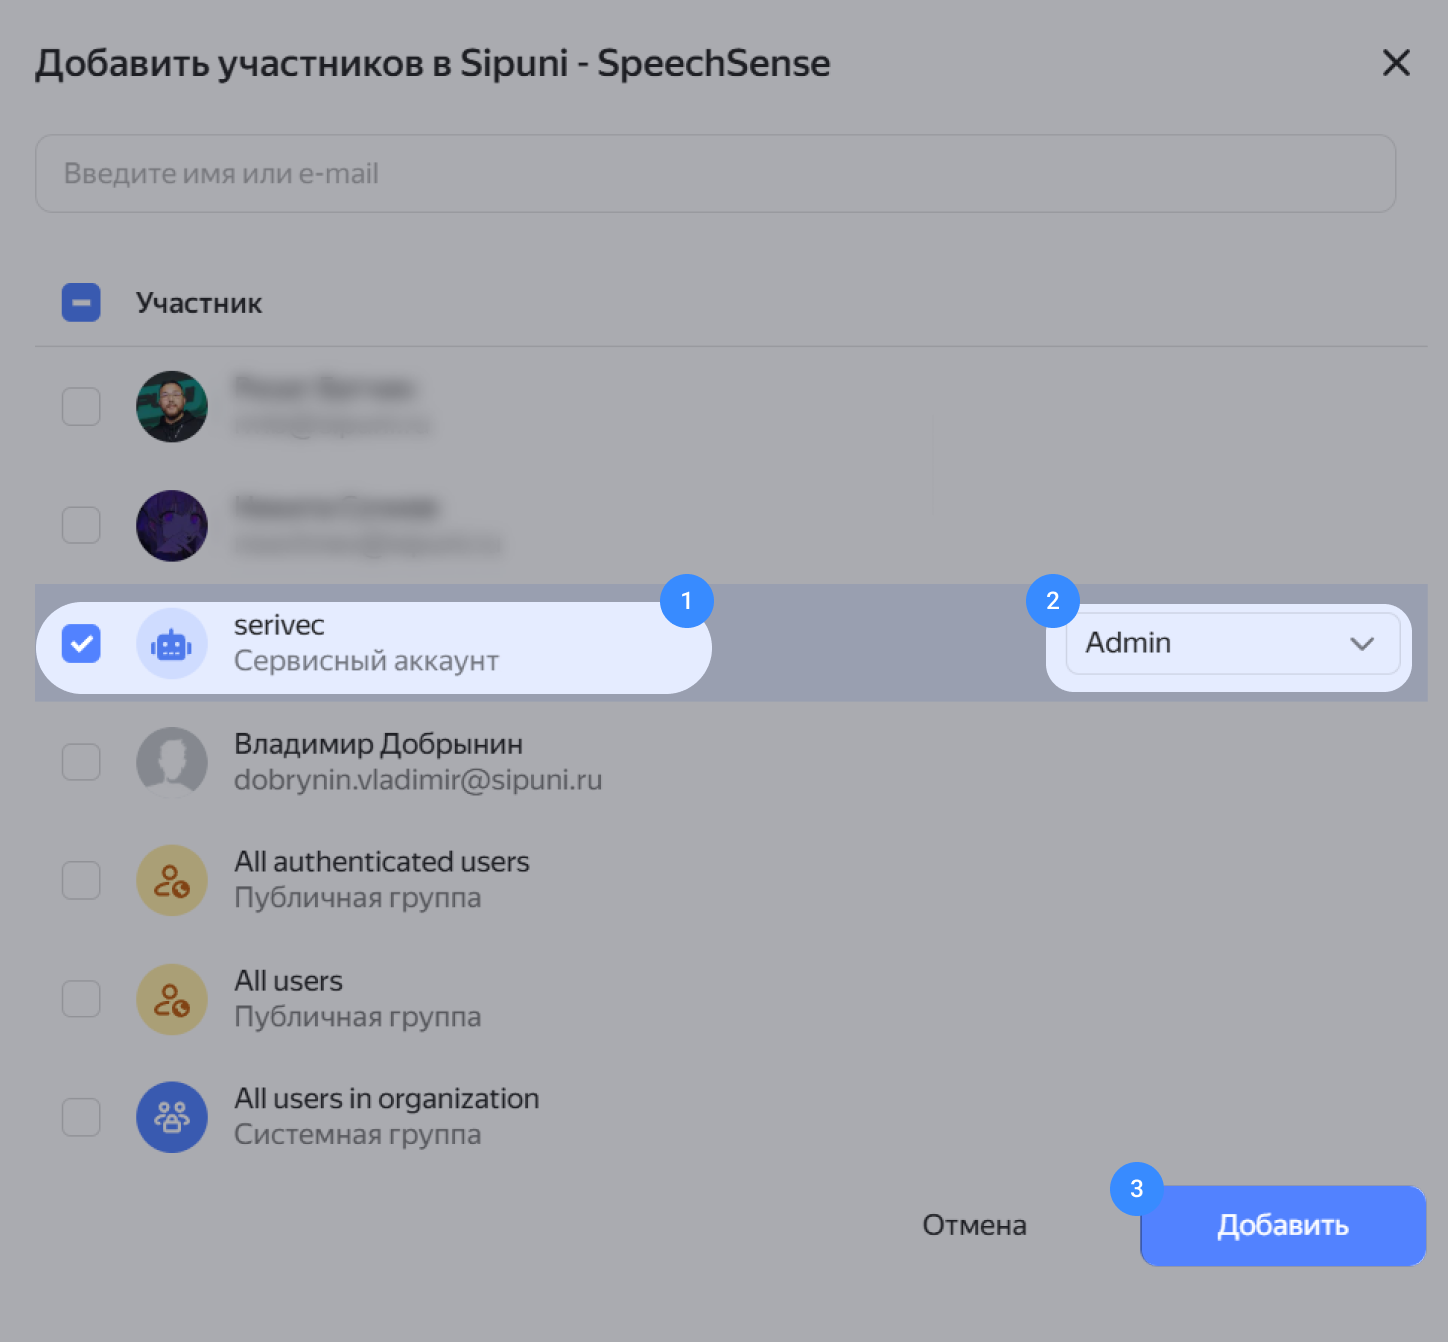Check the All authenticated users checkbox
The width and height of the screenshot is (1448, 1342).
pos(81,880)
